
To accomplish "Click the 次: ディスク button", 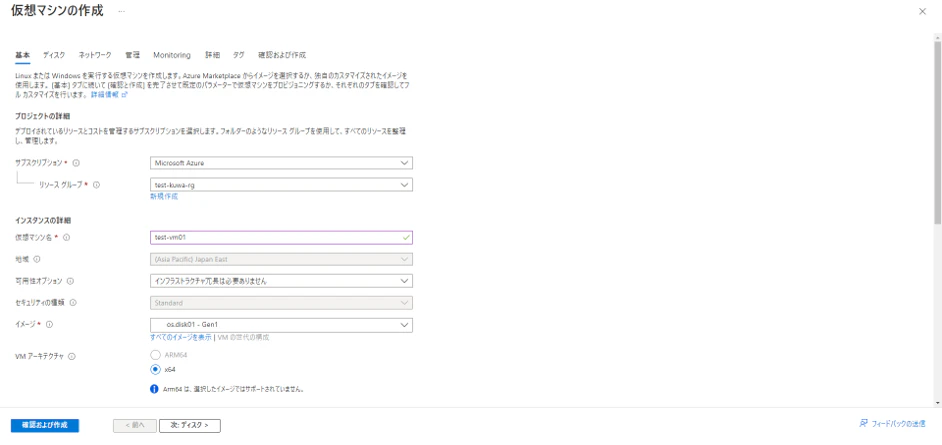I will (190, 425).
